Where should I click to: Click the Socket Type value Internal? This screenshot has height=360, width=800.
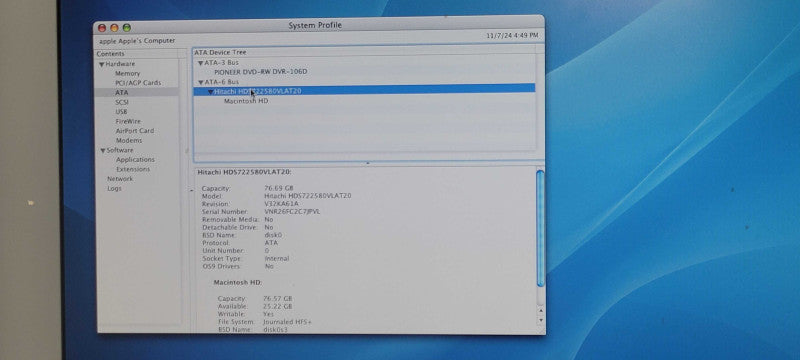tap(277, 259)
